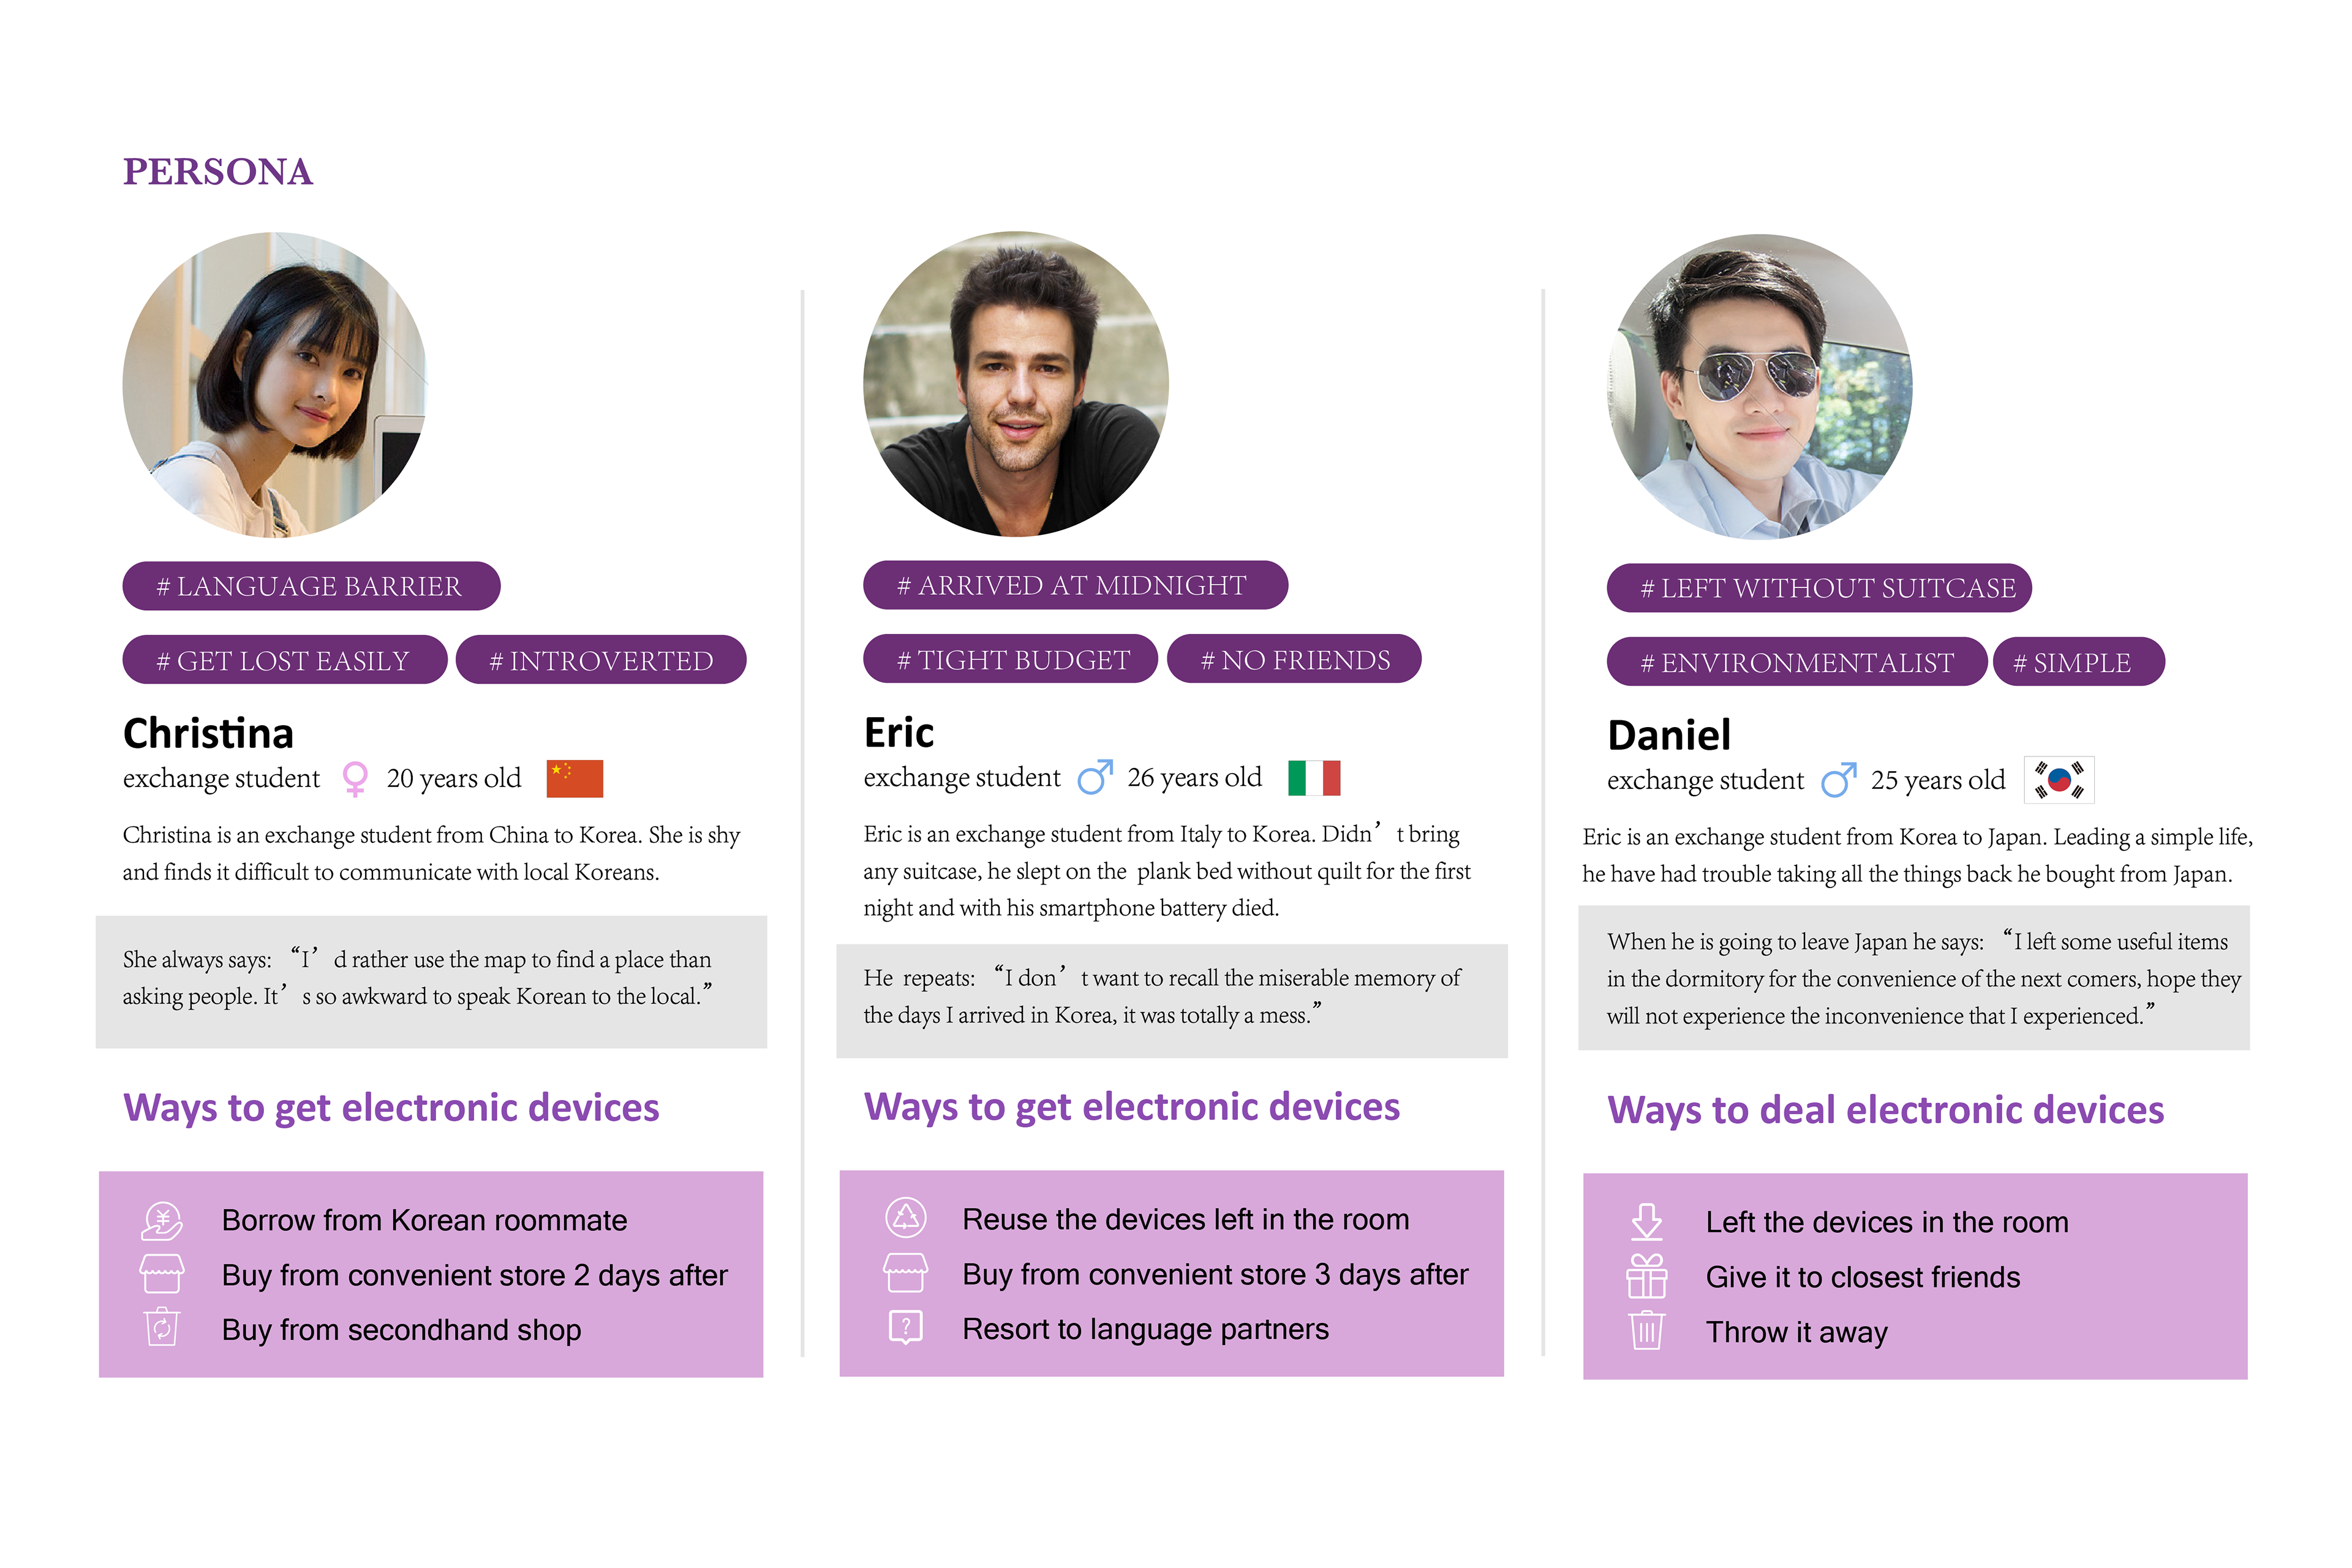Click the PERSONA heading
Screen dimensions: 2352x1568
pyautogui.click(x=218, y=172)
